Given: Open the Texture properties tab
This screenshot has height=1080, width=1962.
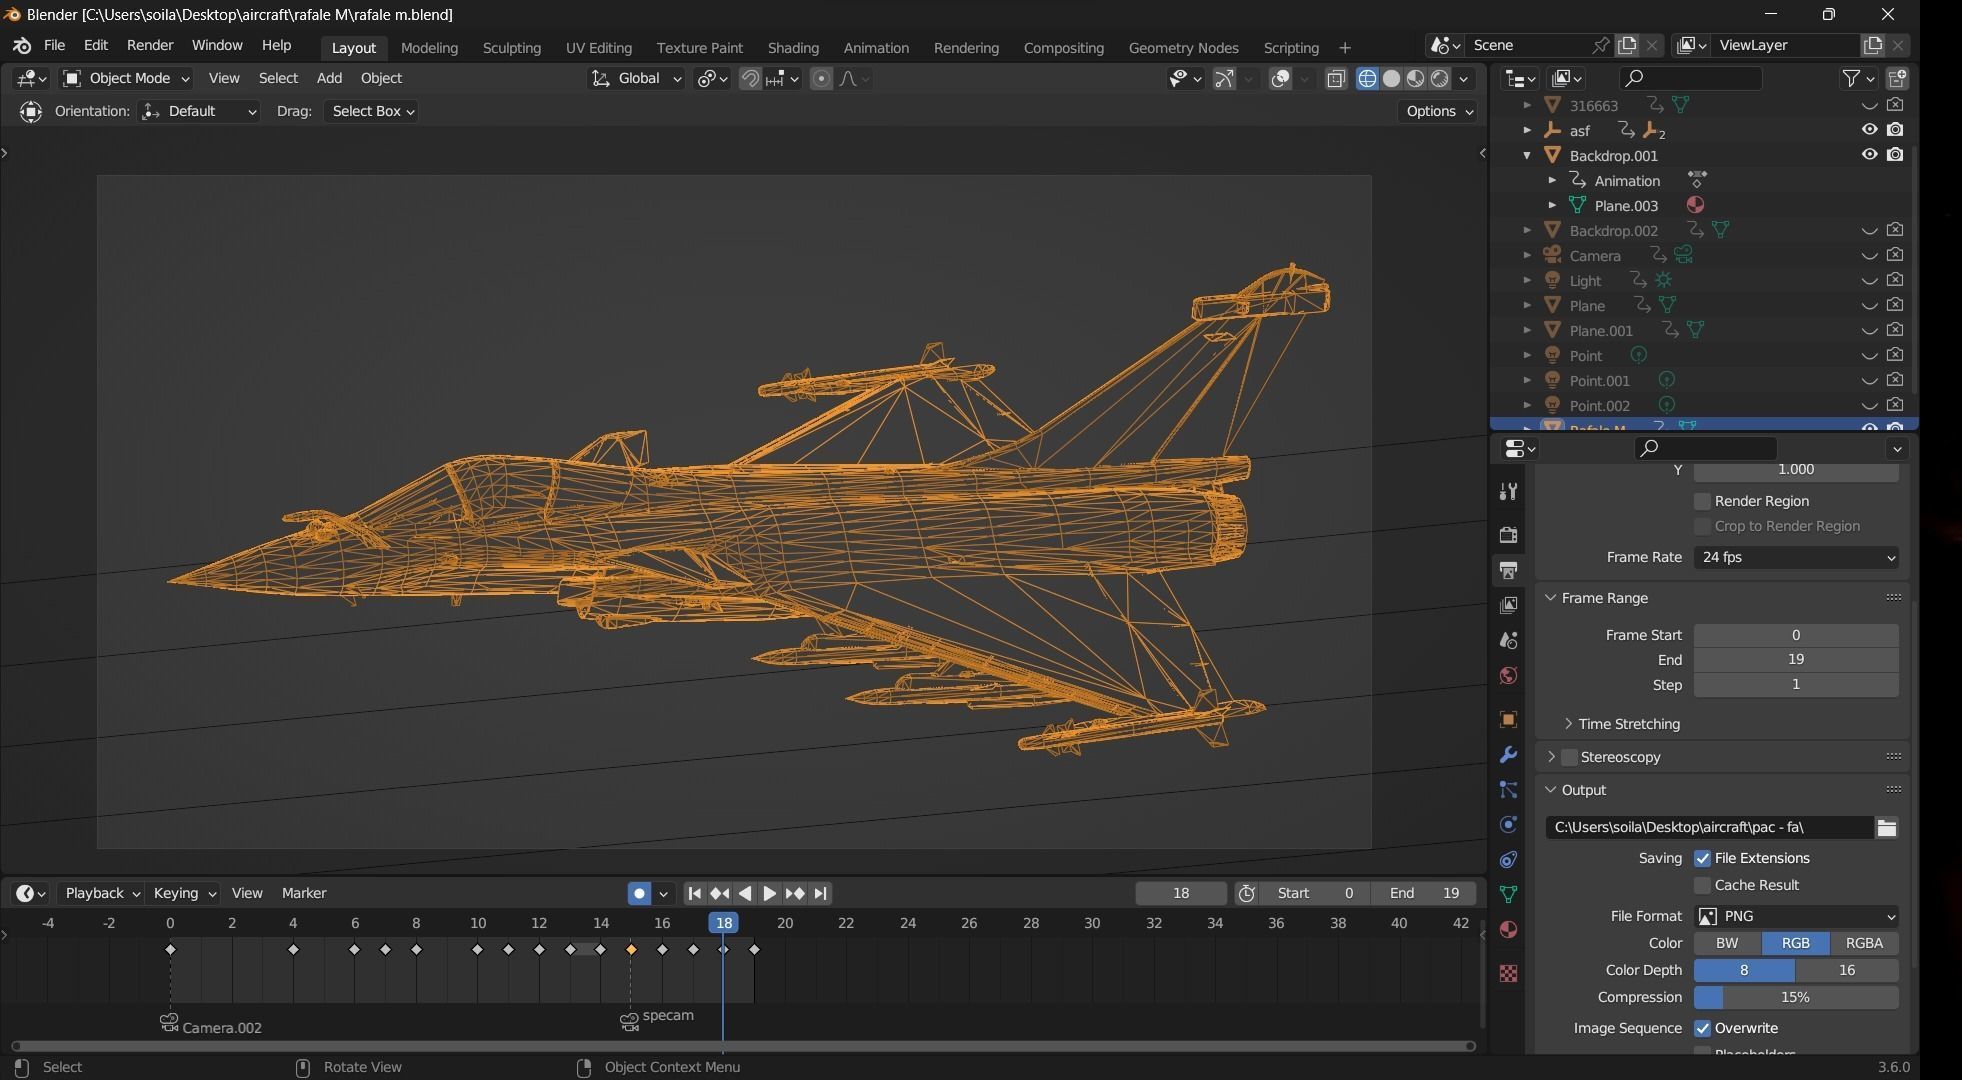Looking at the screenshot, I should tap(1508, 973).
